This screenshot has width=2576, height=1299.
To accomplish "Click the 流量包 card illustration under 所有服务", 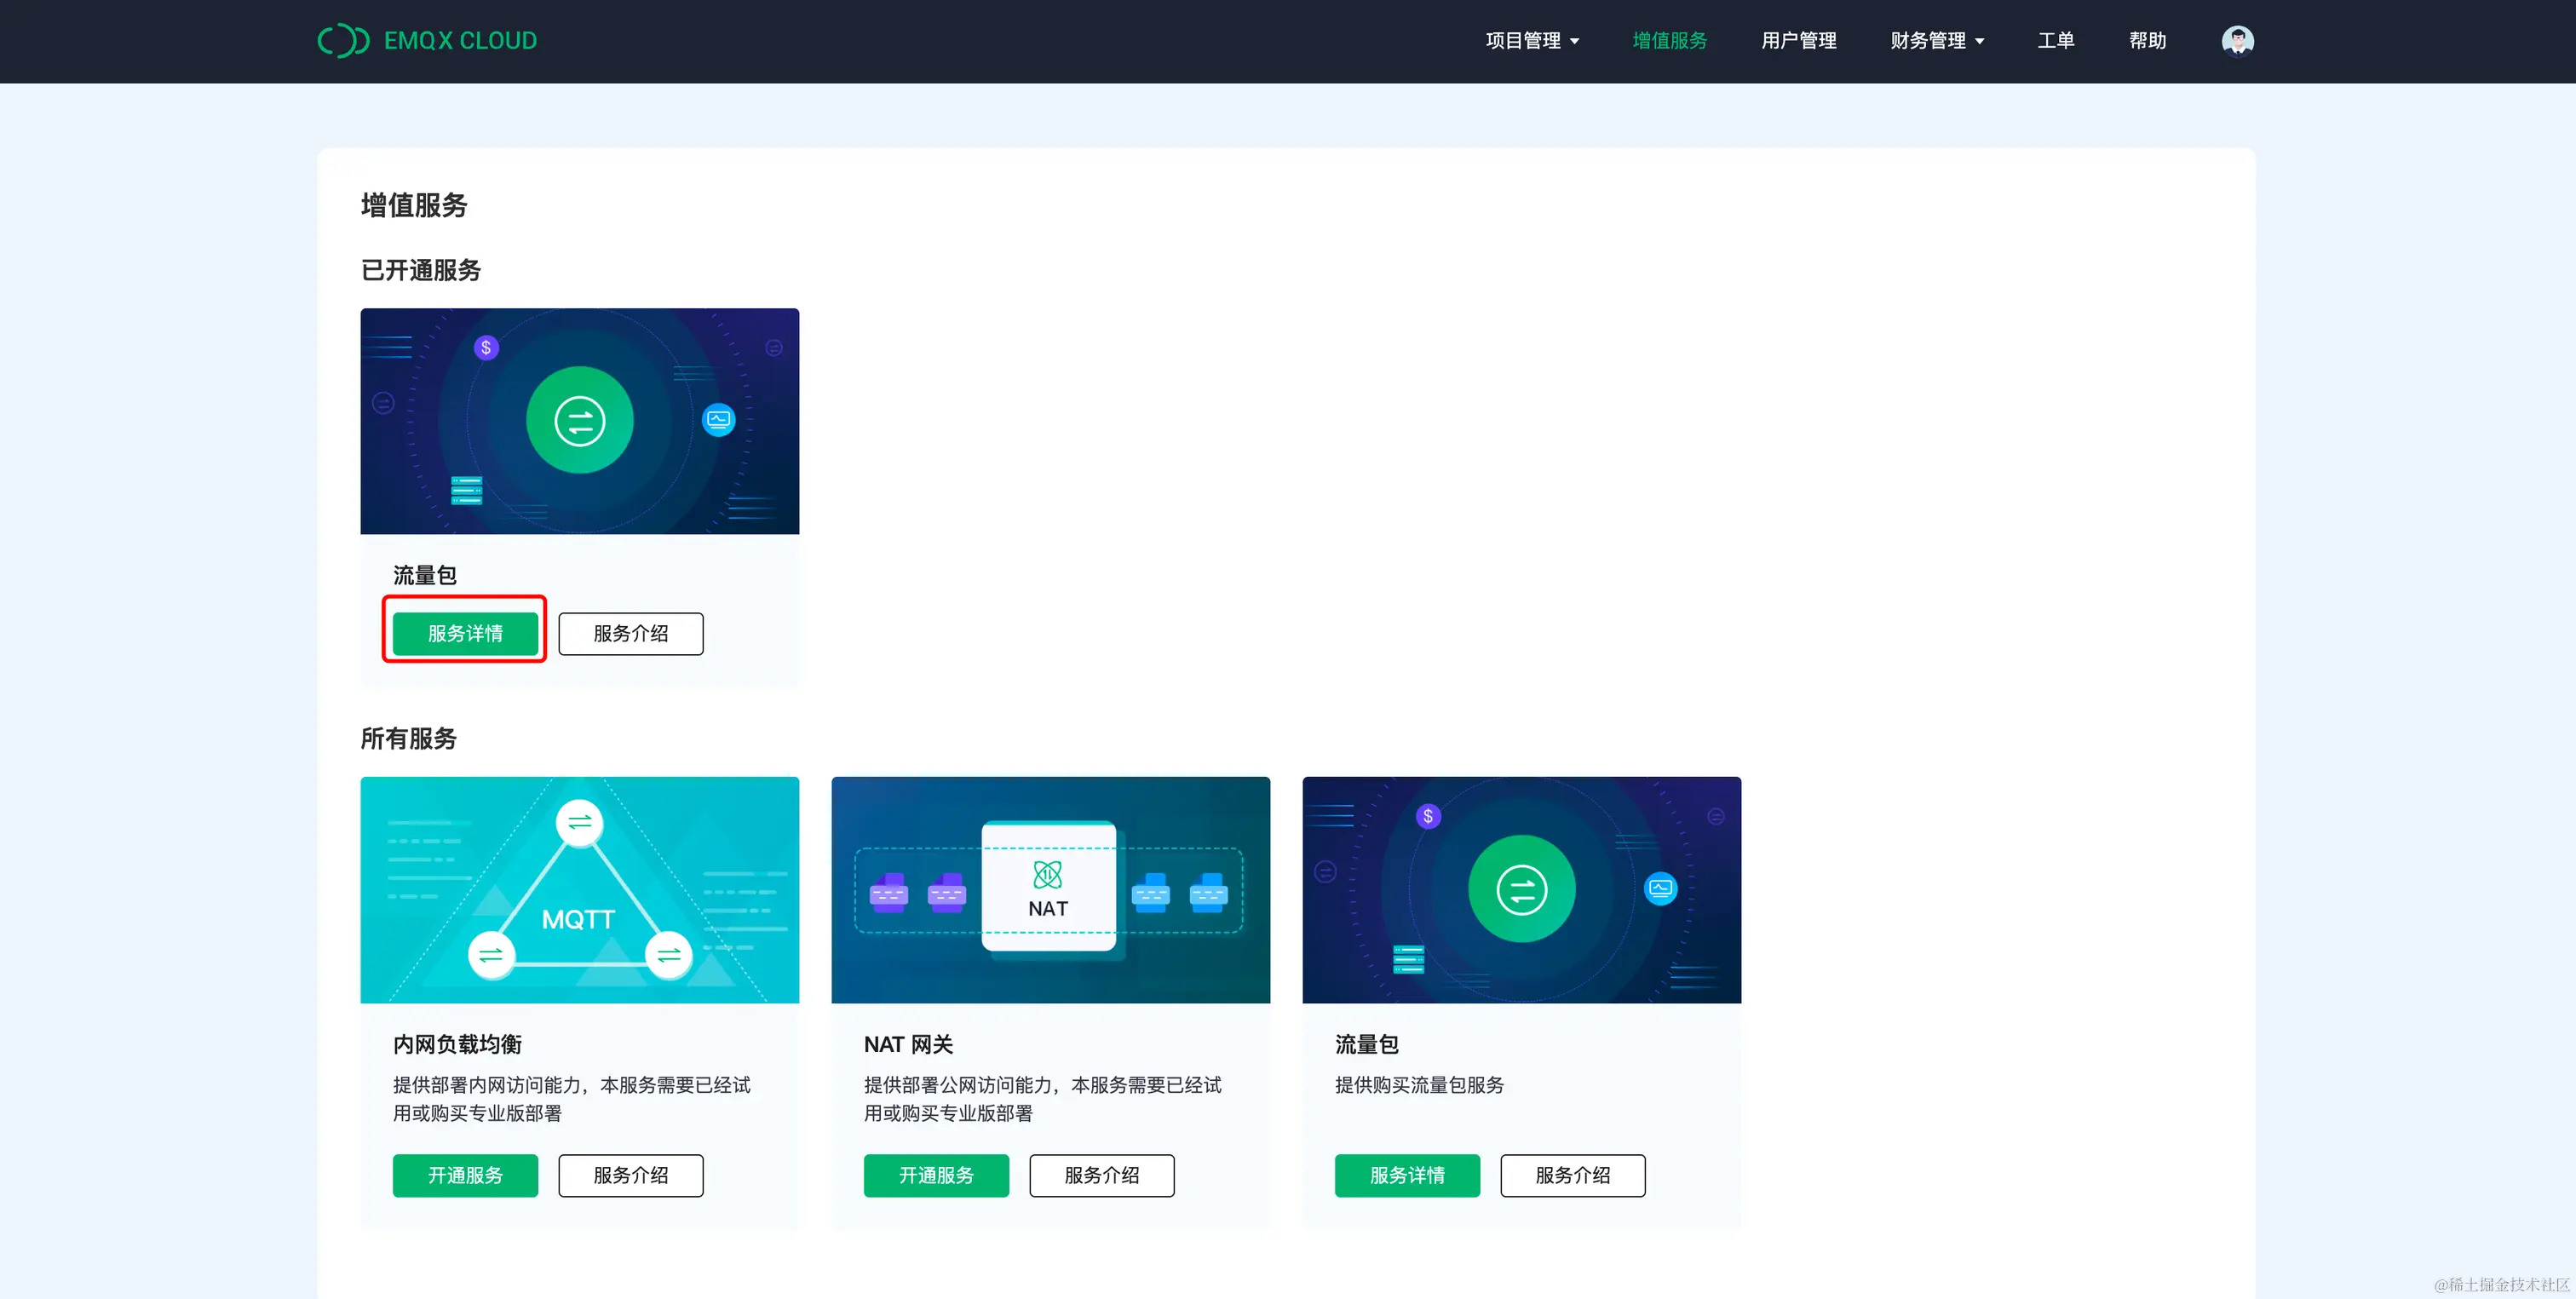I will [1520, 889].
